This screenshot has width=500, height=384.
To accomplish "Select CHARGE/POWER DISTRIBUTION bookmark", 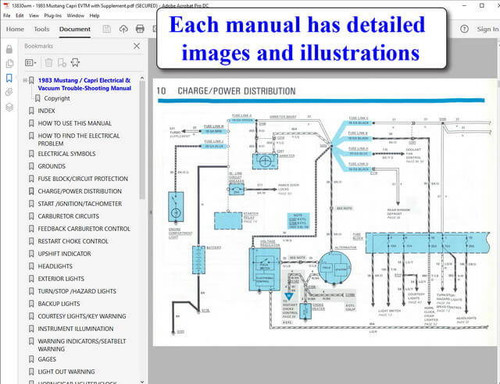I will pos(80,191).
